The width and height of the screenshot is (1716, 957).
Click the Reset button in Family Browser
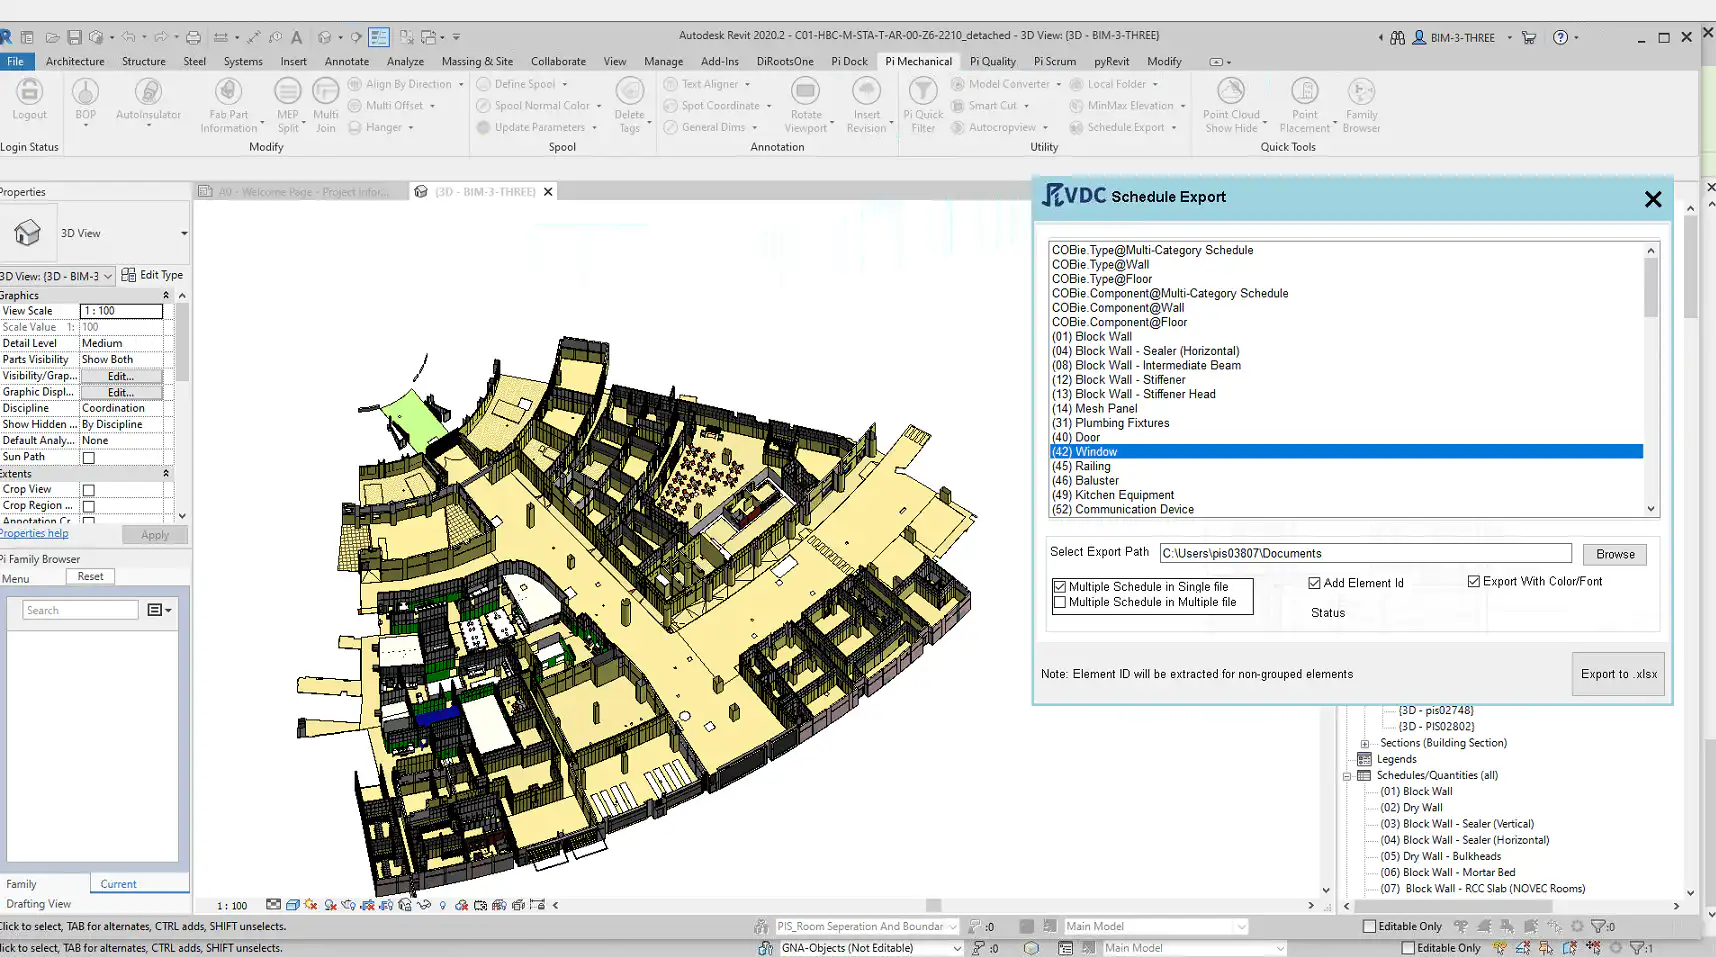90,577
